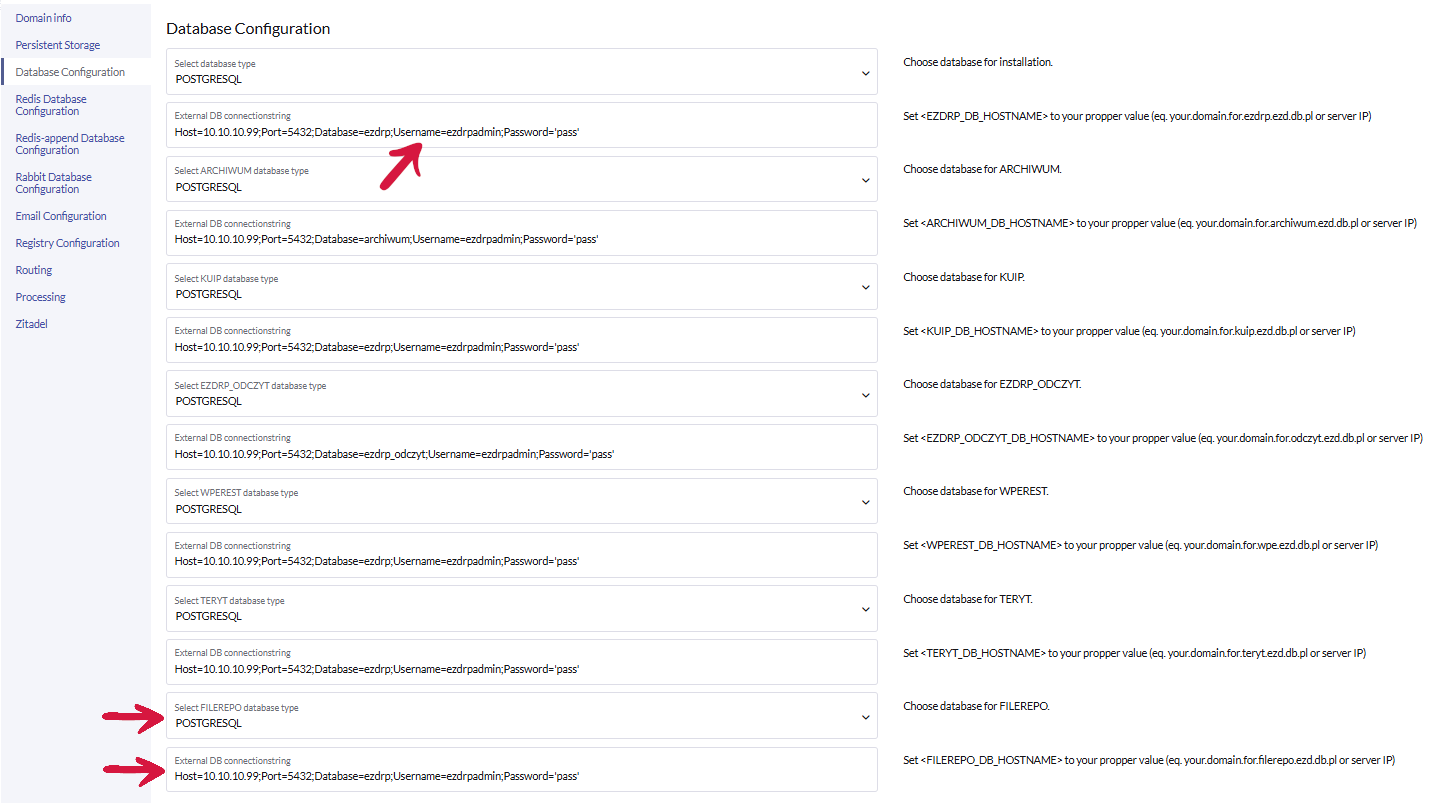This screenshot has height=803, width=1440.
Task: Select Processing in the sidebar
Action: point(40,297)
